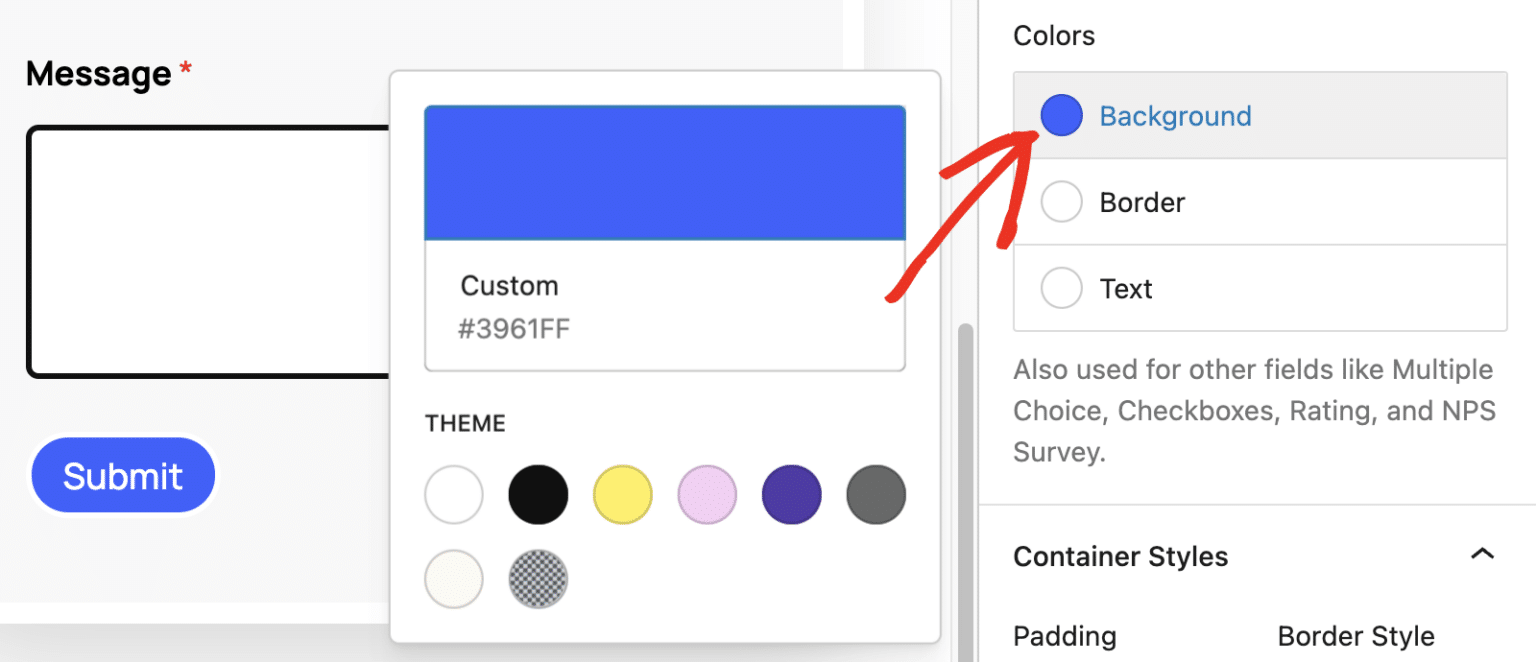Click the Submit button
This screenshot has height=662, width=1536.
tap(122, 474)
